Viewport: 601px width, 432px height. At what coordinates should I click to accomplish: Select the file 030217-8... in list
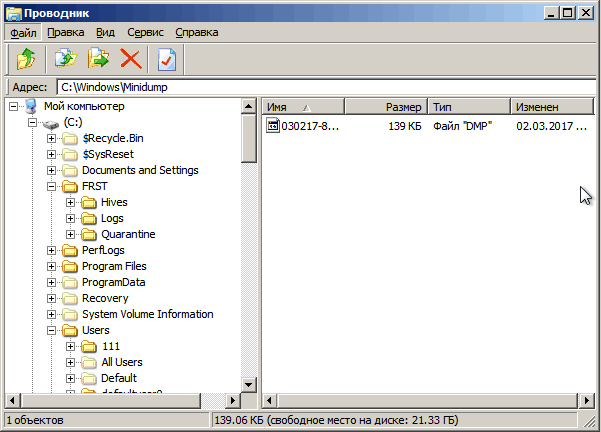coord(310,126)
